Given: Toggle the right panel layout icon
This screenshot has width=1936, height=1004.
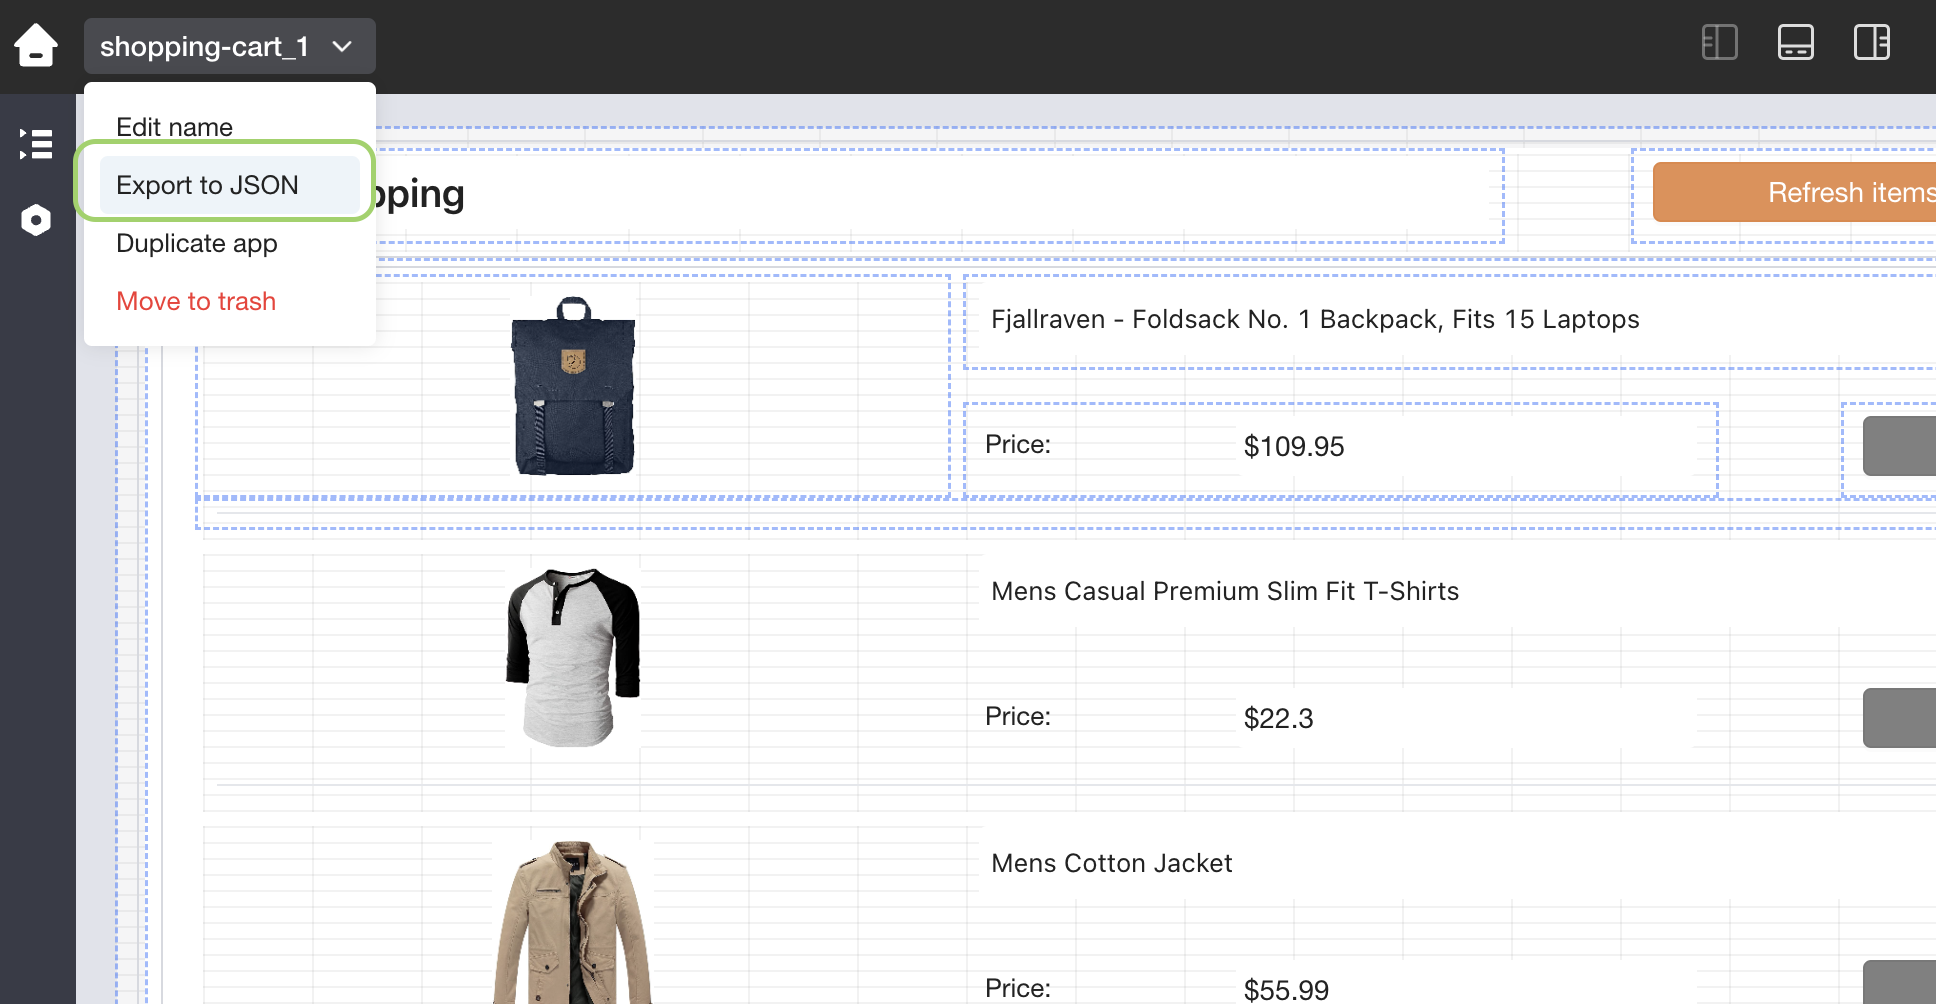Looking at the screenshot, I should tap(1871, 43).
